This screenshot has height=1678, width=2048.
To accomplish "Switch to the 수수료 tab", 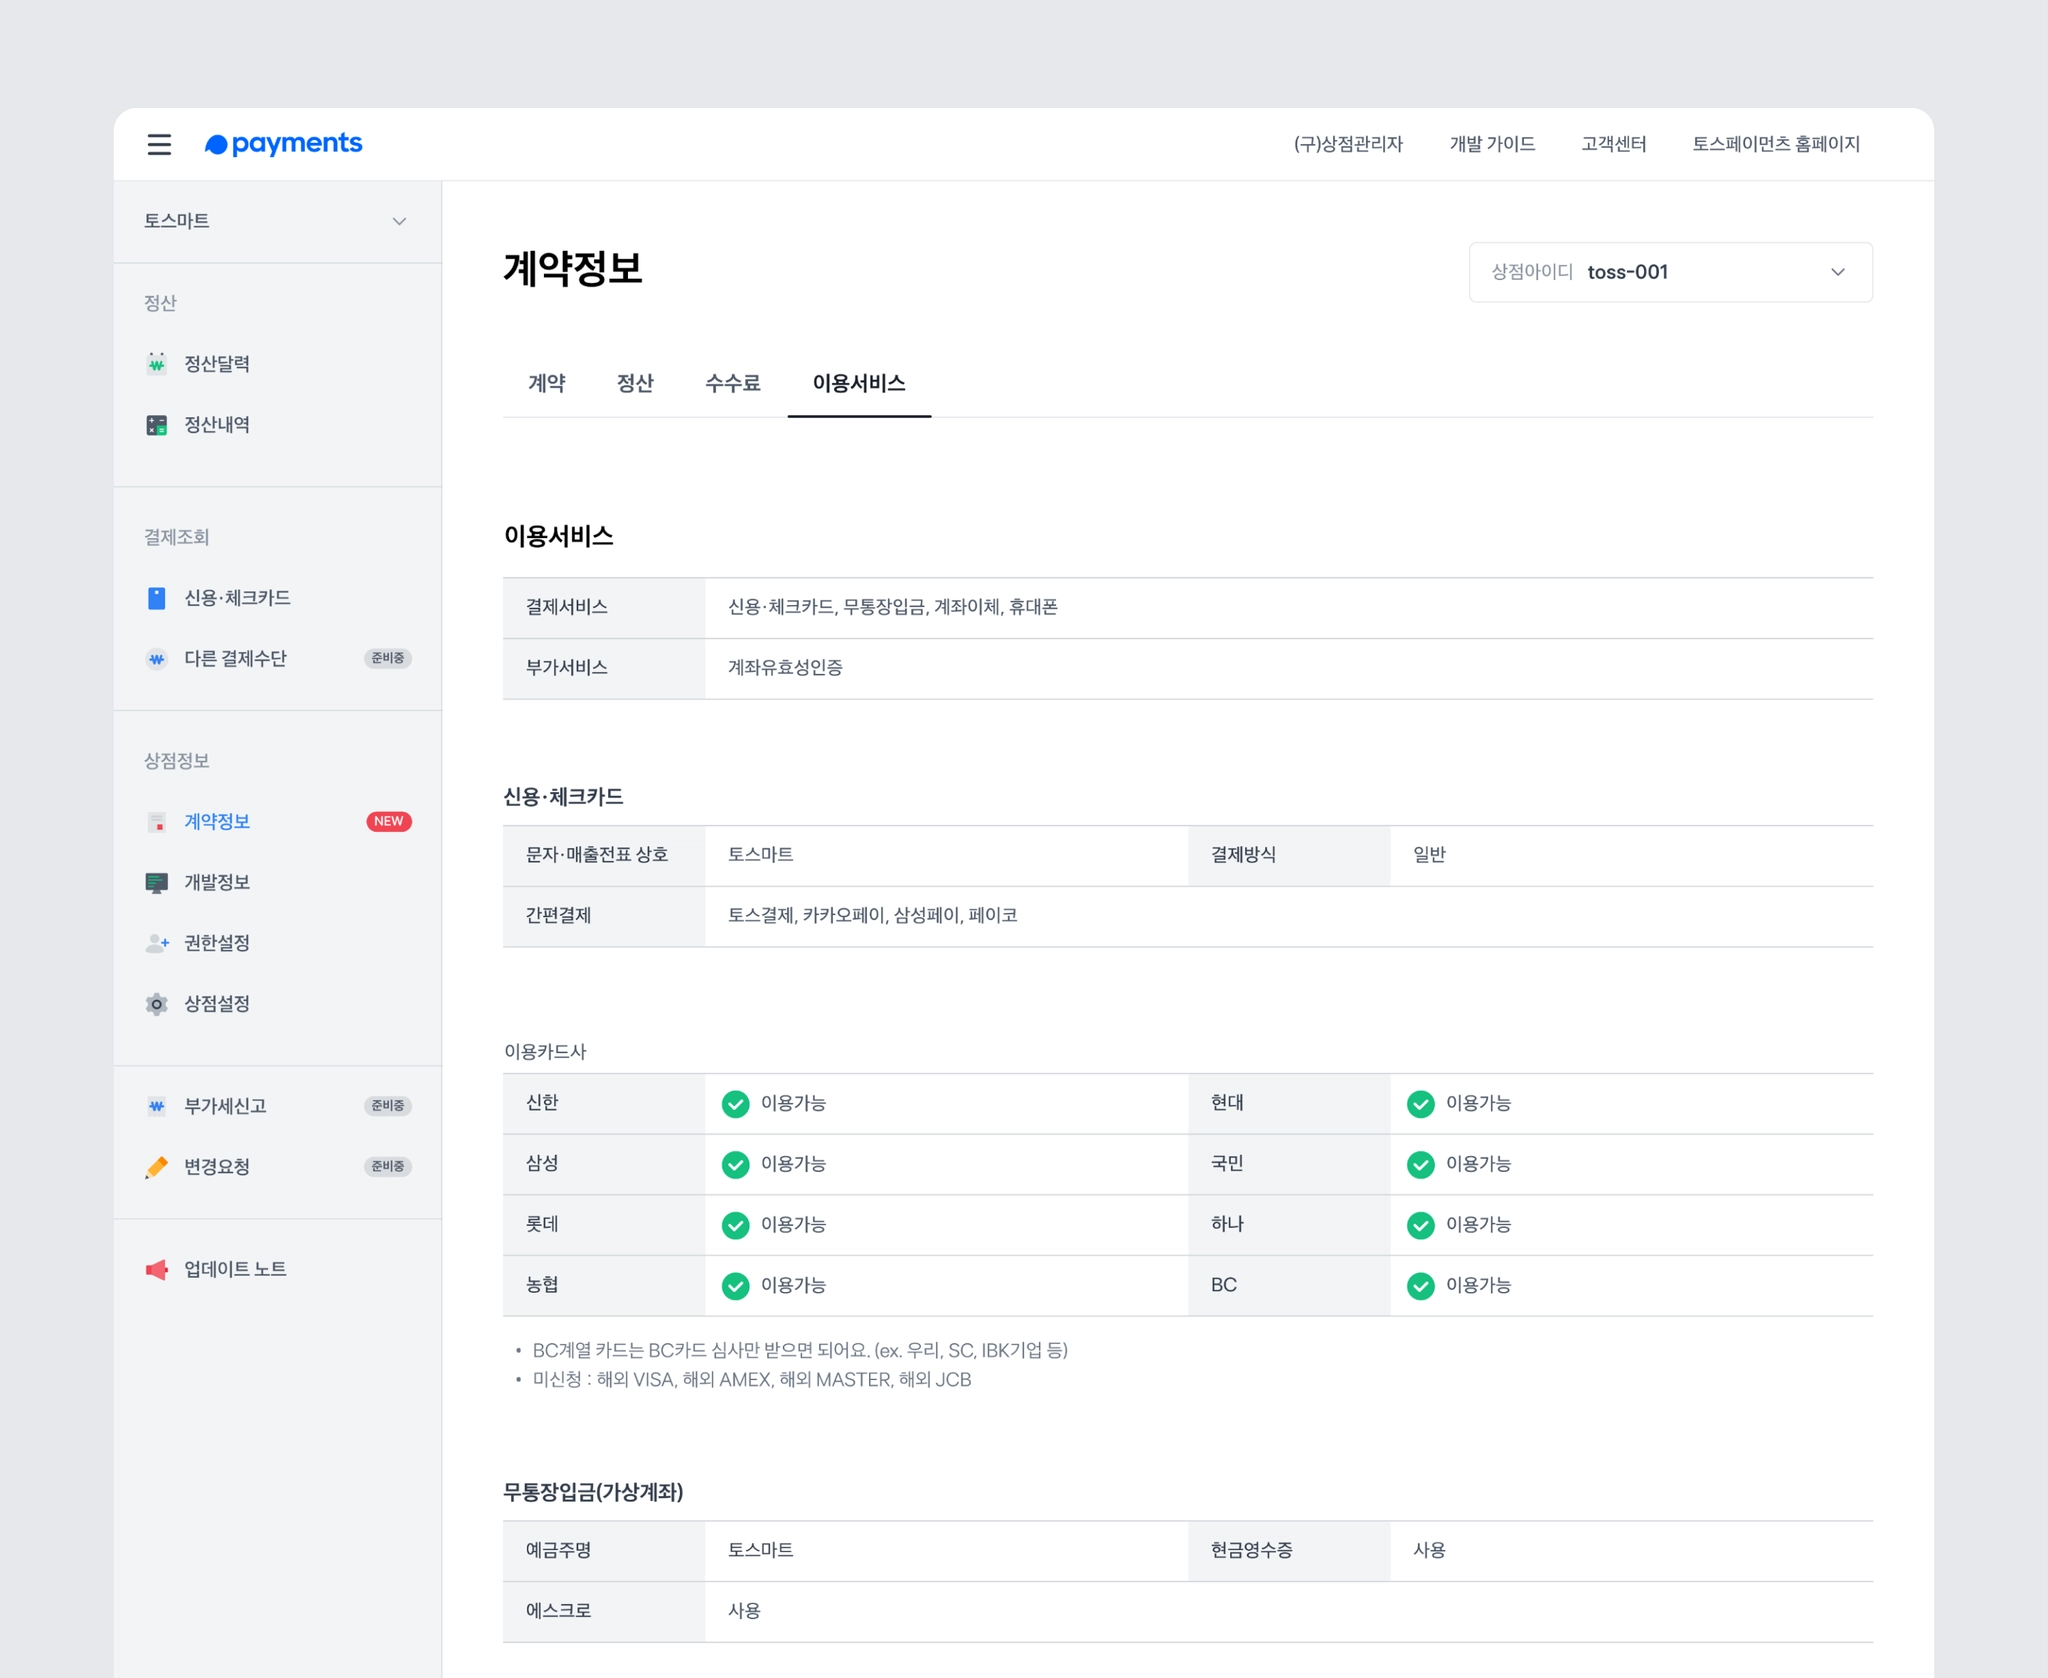I will pyautogui.click(x=732, y=383).
